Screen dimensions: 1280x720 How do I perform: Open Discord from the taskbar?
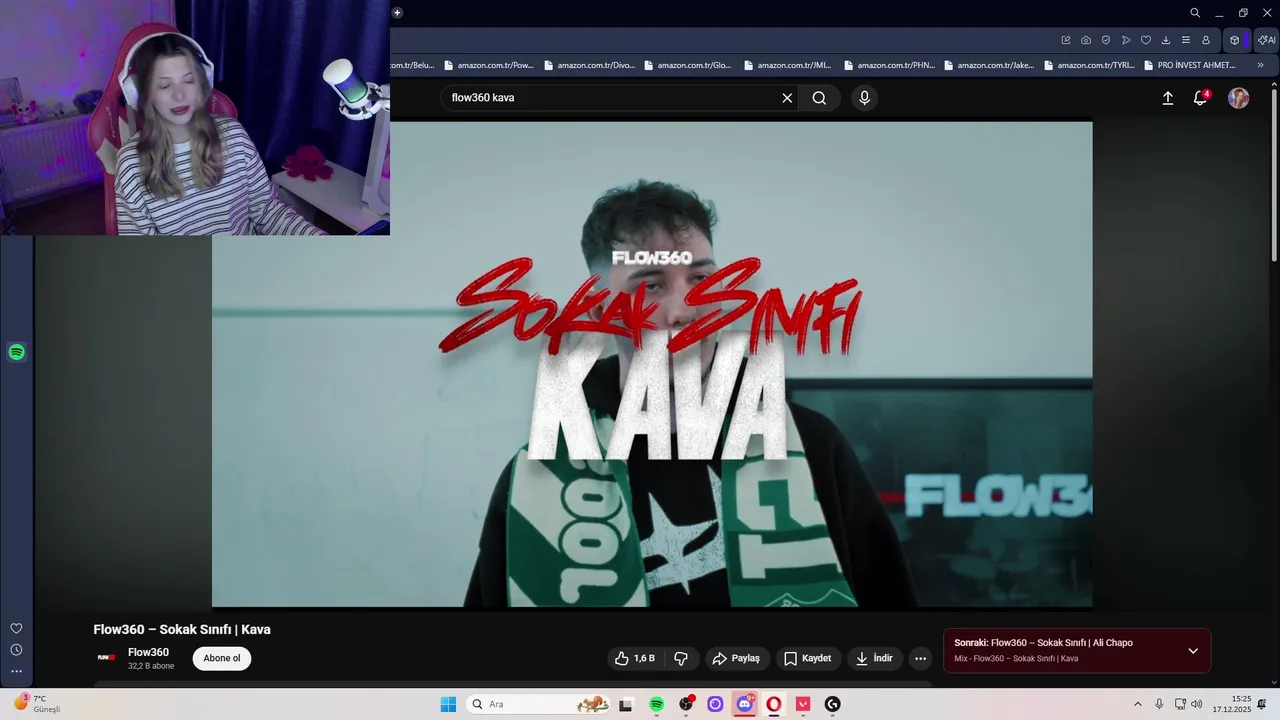point(745,704)
